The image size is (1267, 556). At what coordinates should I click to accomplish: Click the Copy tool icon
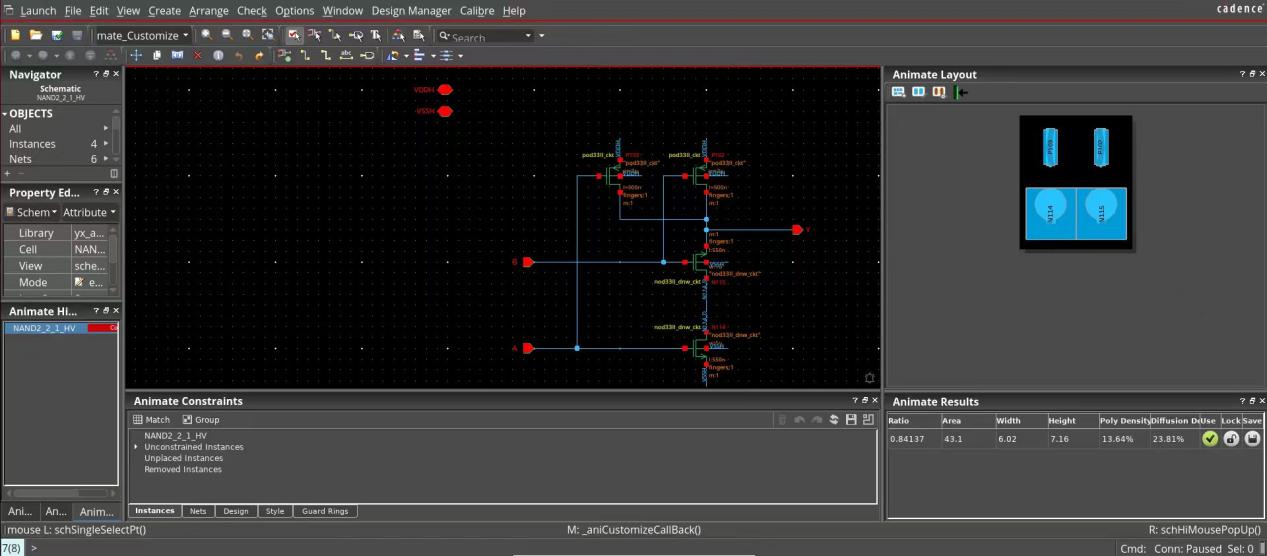(156, 55)
